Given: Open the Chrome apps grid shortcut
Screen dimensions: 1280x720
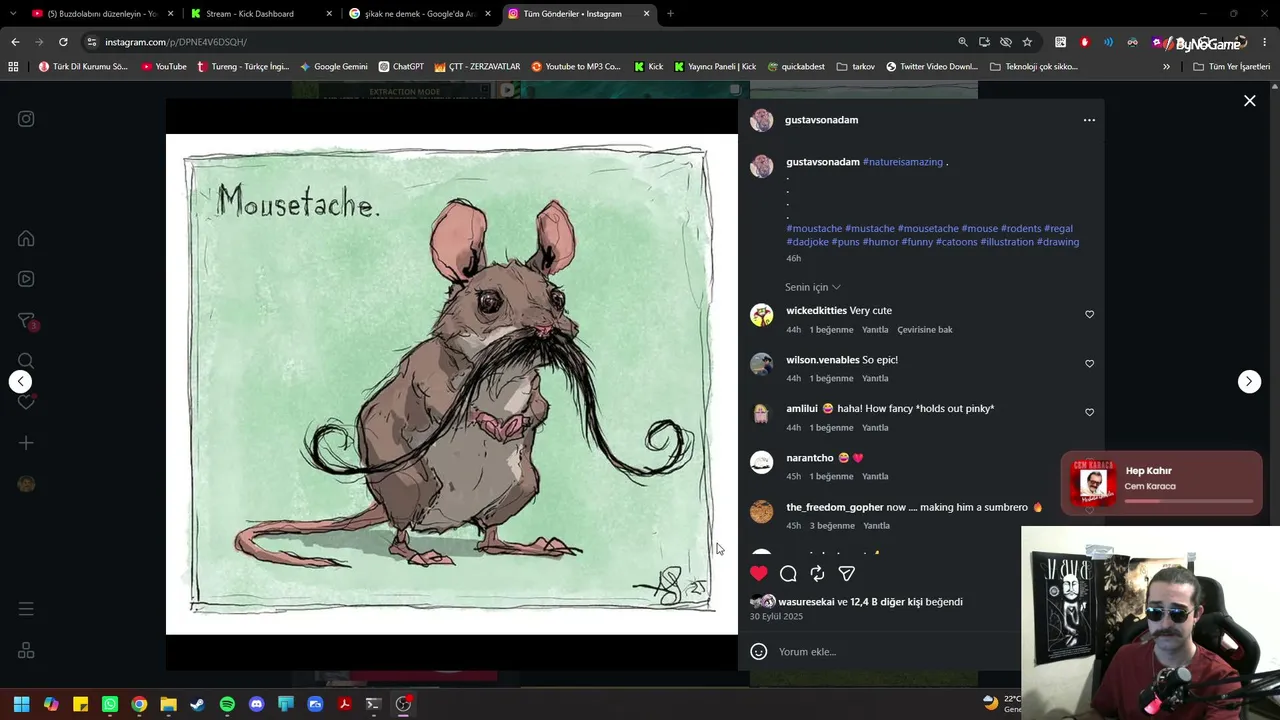Looking at the screenshot, I should pyautogui.click(x=13, y=67).
